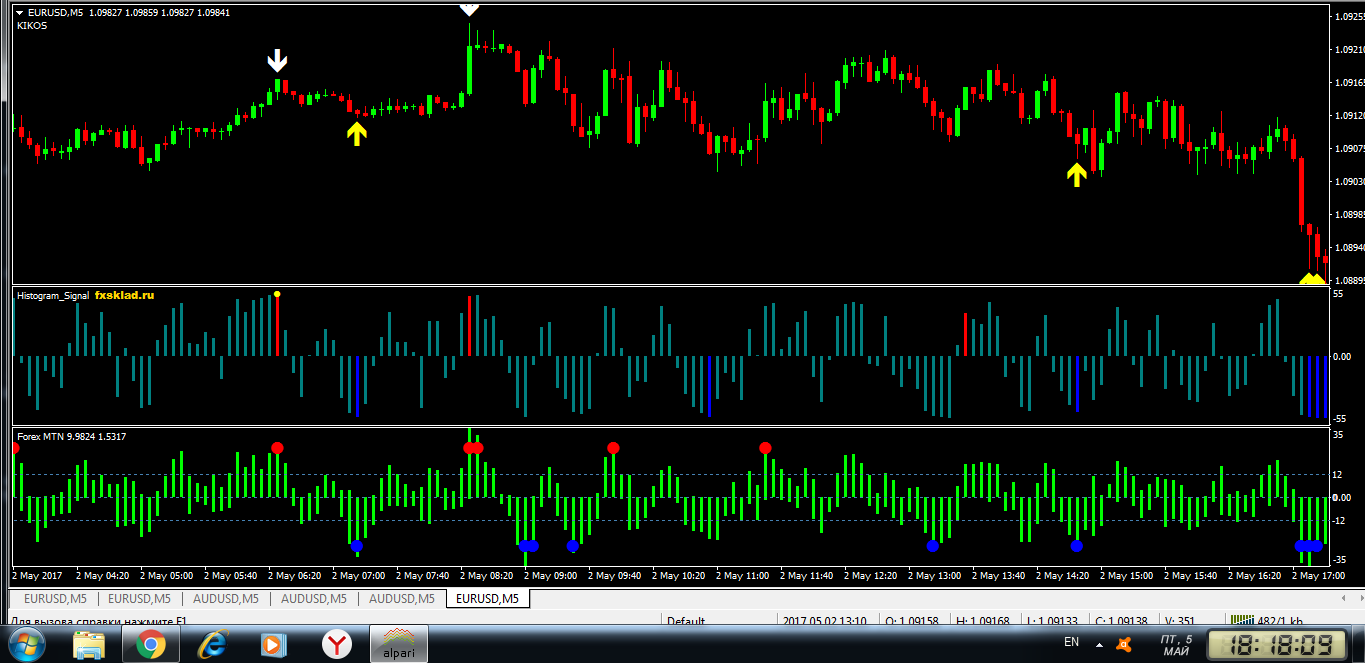Click the orange Avast tray icon
Screen dimensions: 1365x663
click(1124, 643)
